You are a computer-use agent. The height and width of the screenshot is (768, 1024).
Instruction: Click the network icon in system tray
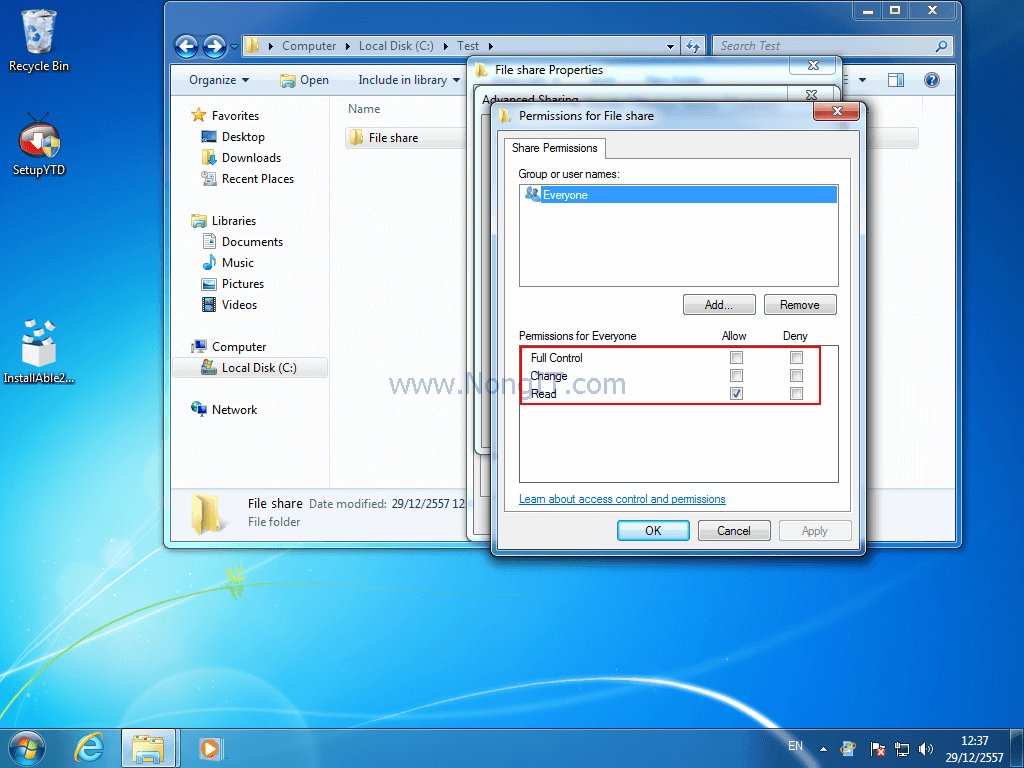[x=901, y=748]
